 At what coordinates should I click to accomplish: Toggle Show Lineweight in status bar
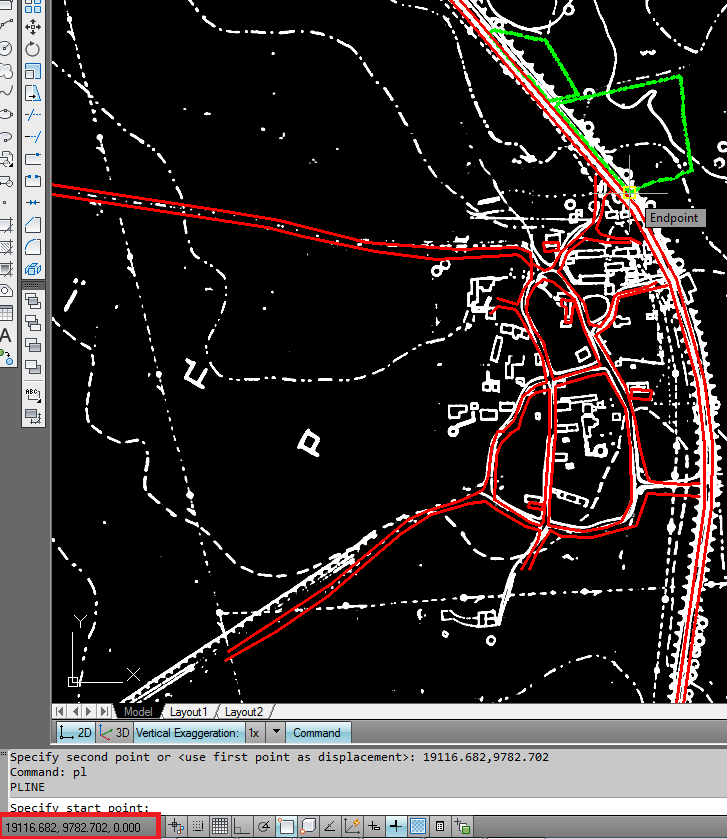tap(397, 827)
